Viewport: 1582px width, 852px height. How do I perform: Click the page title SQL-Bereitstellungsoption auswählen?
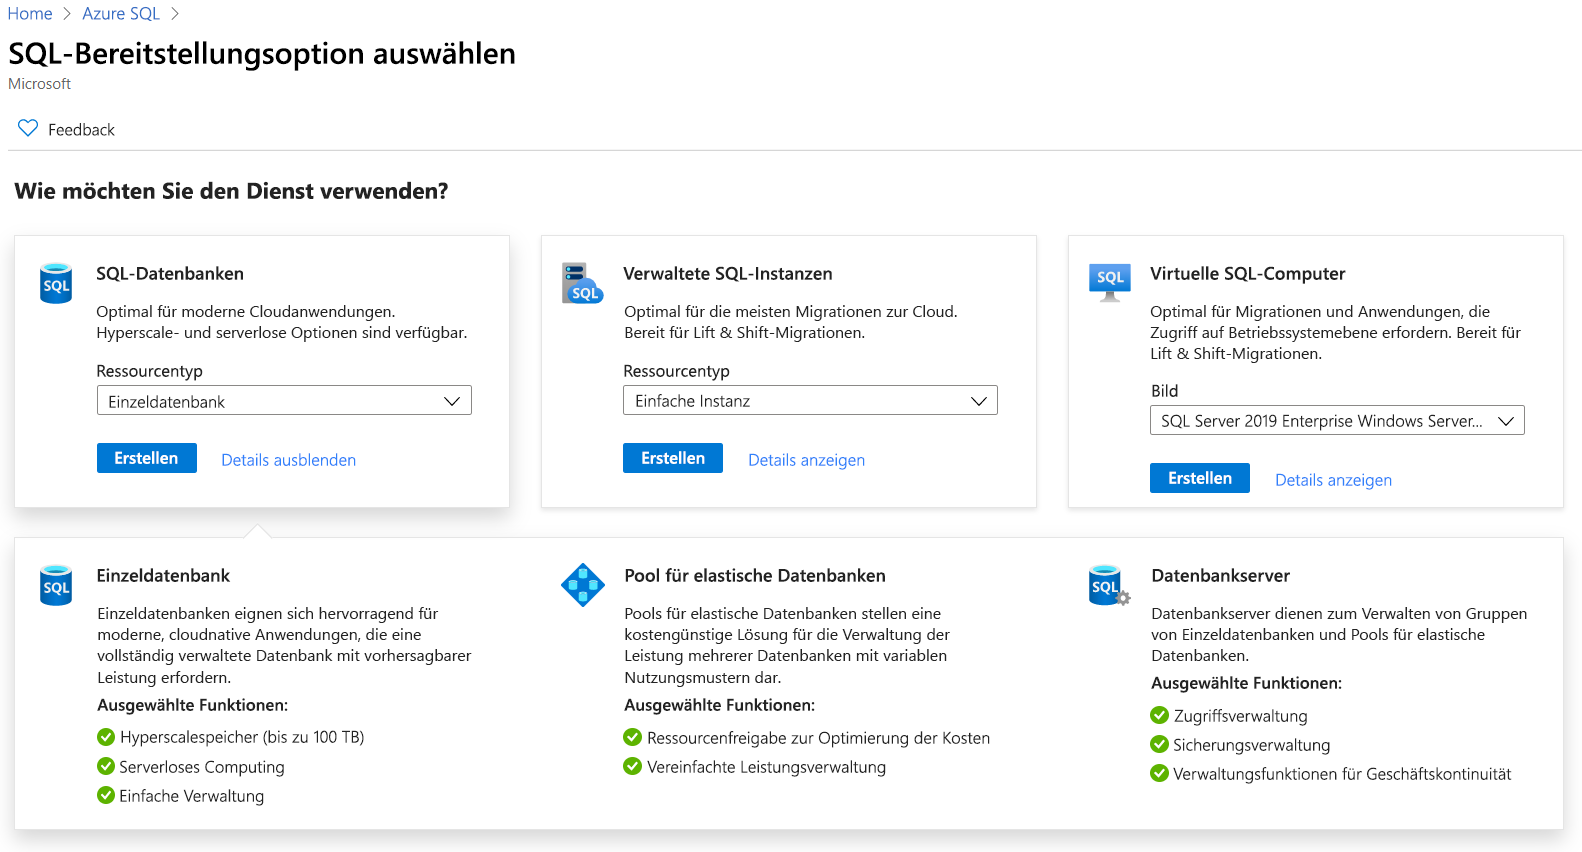pos(262,53)
